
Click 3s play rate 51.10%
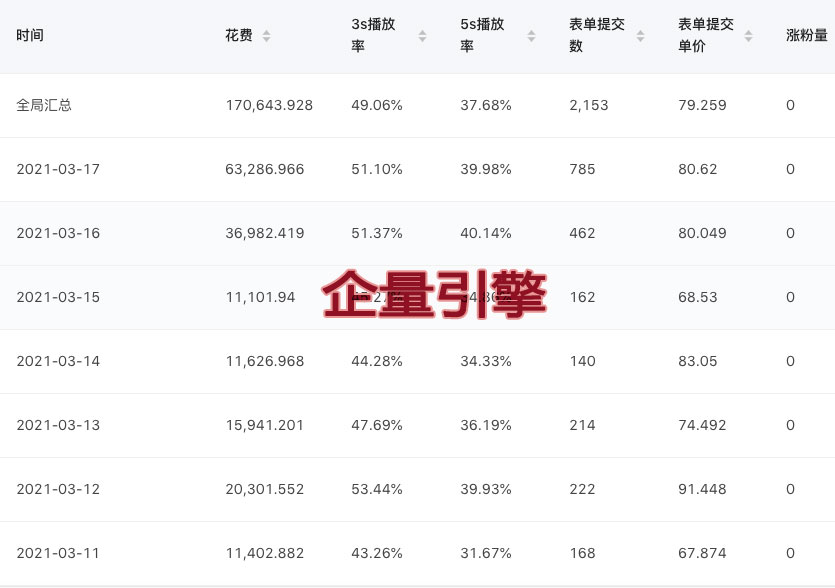(x=376, y=169)
